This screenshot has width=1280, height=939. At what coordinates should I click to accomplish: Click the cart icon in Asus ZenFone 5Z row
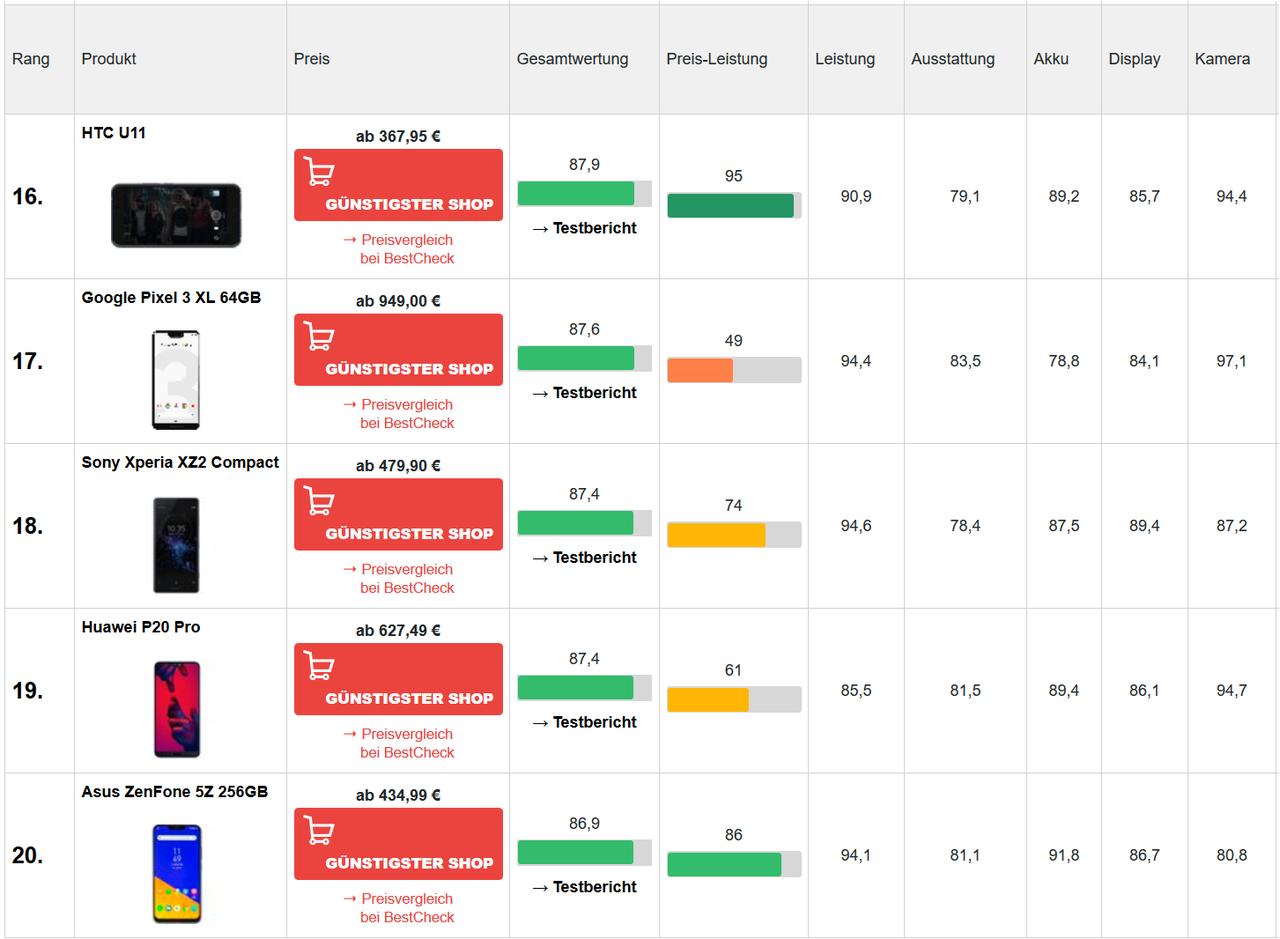(x=319, y=831)
